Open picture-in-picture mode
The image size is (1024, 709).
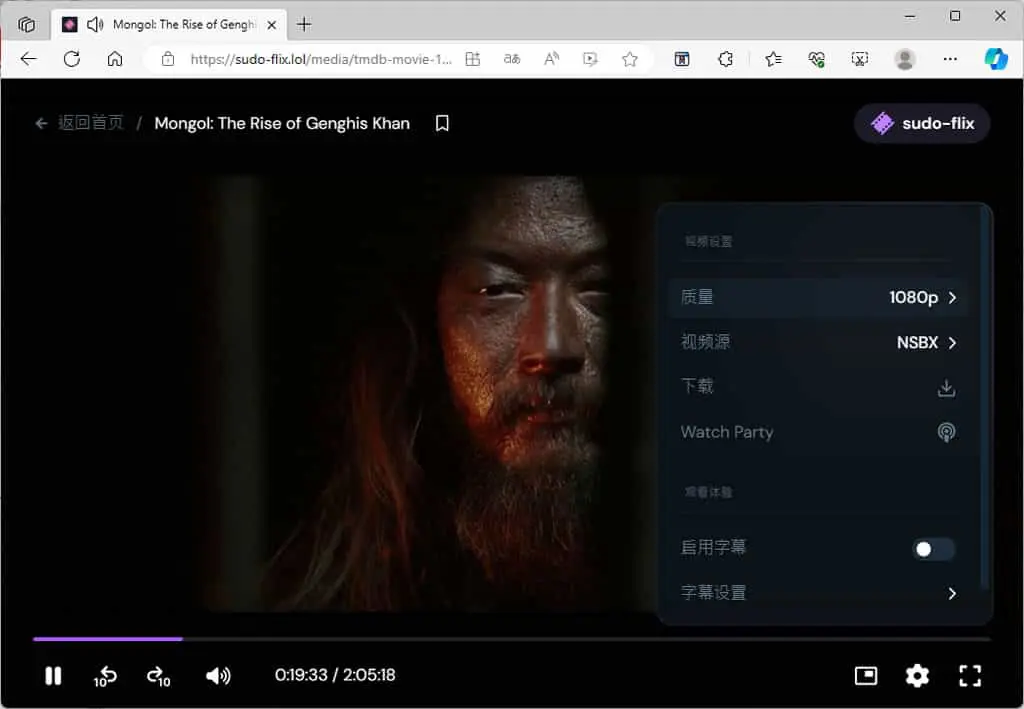866,676
